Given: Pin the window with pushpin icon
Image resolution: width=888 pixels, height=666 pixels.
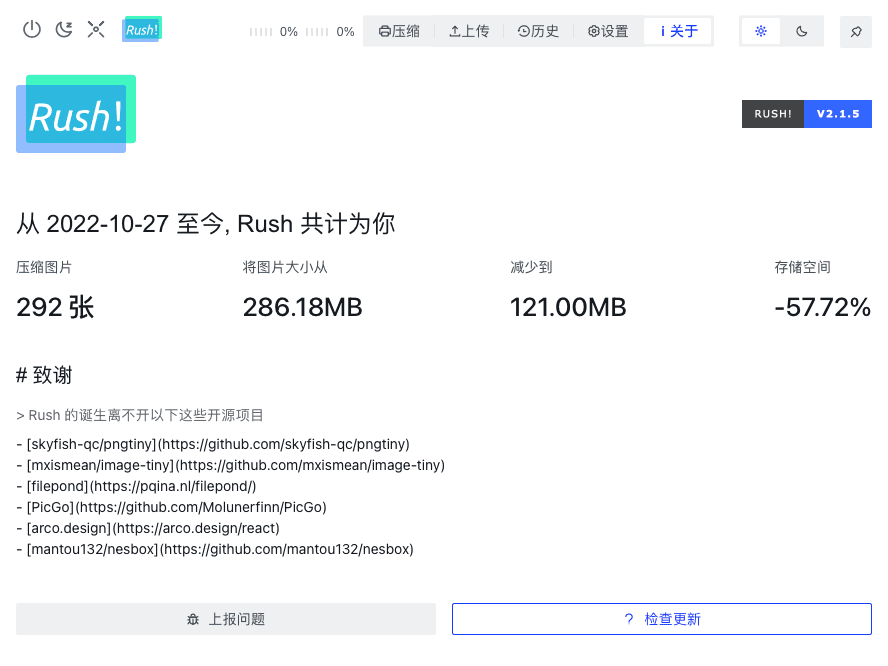Looking at the screenshot, I should pos(856,32).
